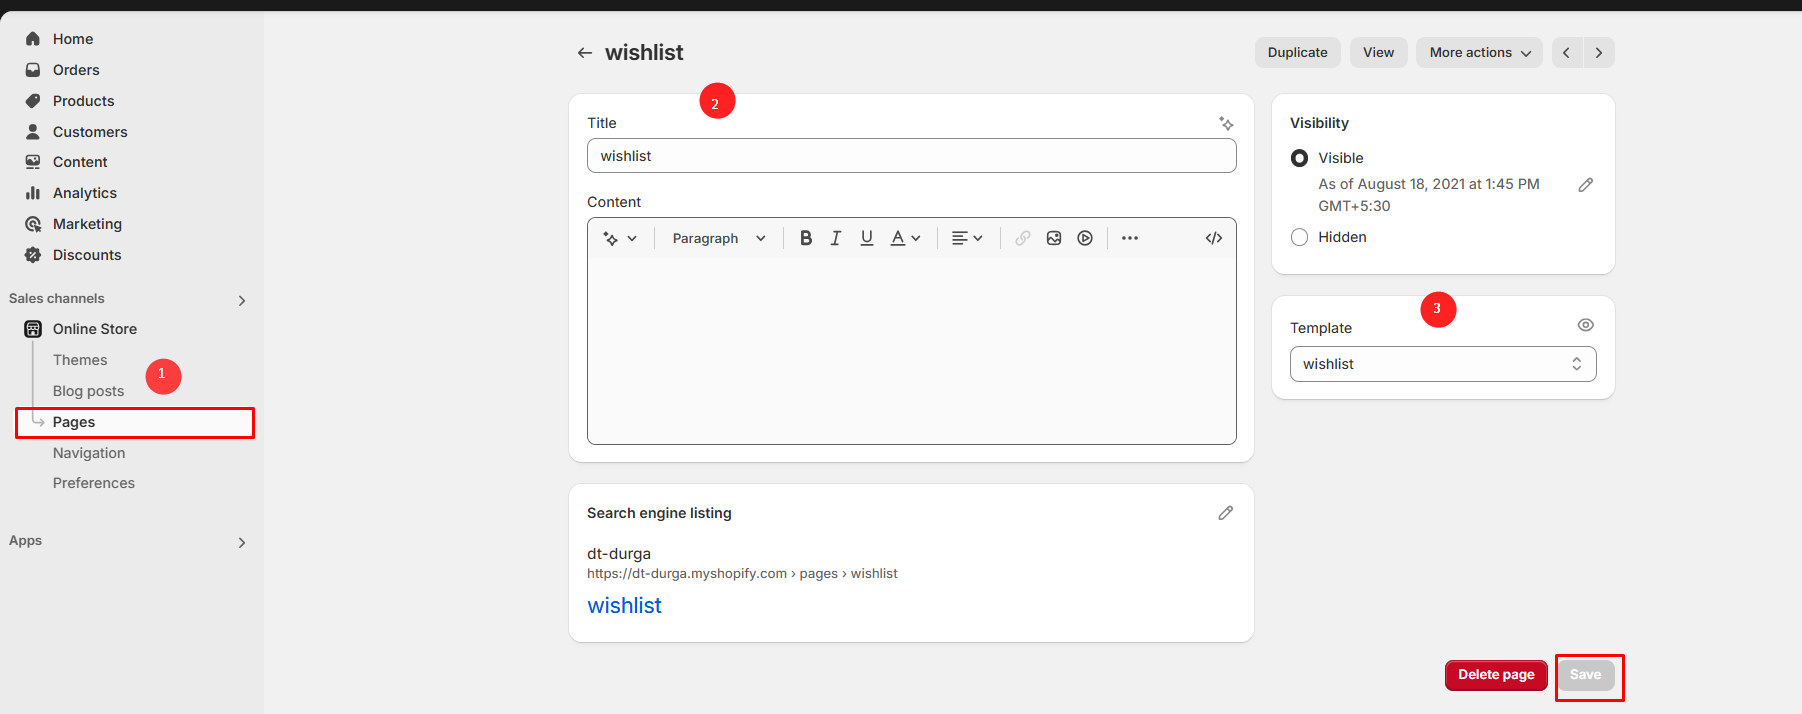Expand the More actions menu
Image resolution: width=1802 pixels, height=714 pixels.
click(1479, 53)
